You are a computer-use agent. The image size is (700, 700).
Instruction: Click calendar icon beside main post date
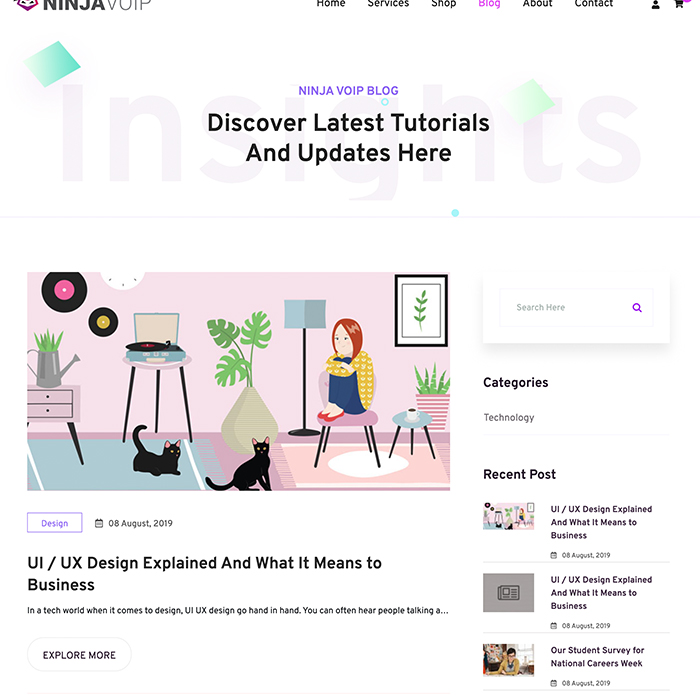99,523
